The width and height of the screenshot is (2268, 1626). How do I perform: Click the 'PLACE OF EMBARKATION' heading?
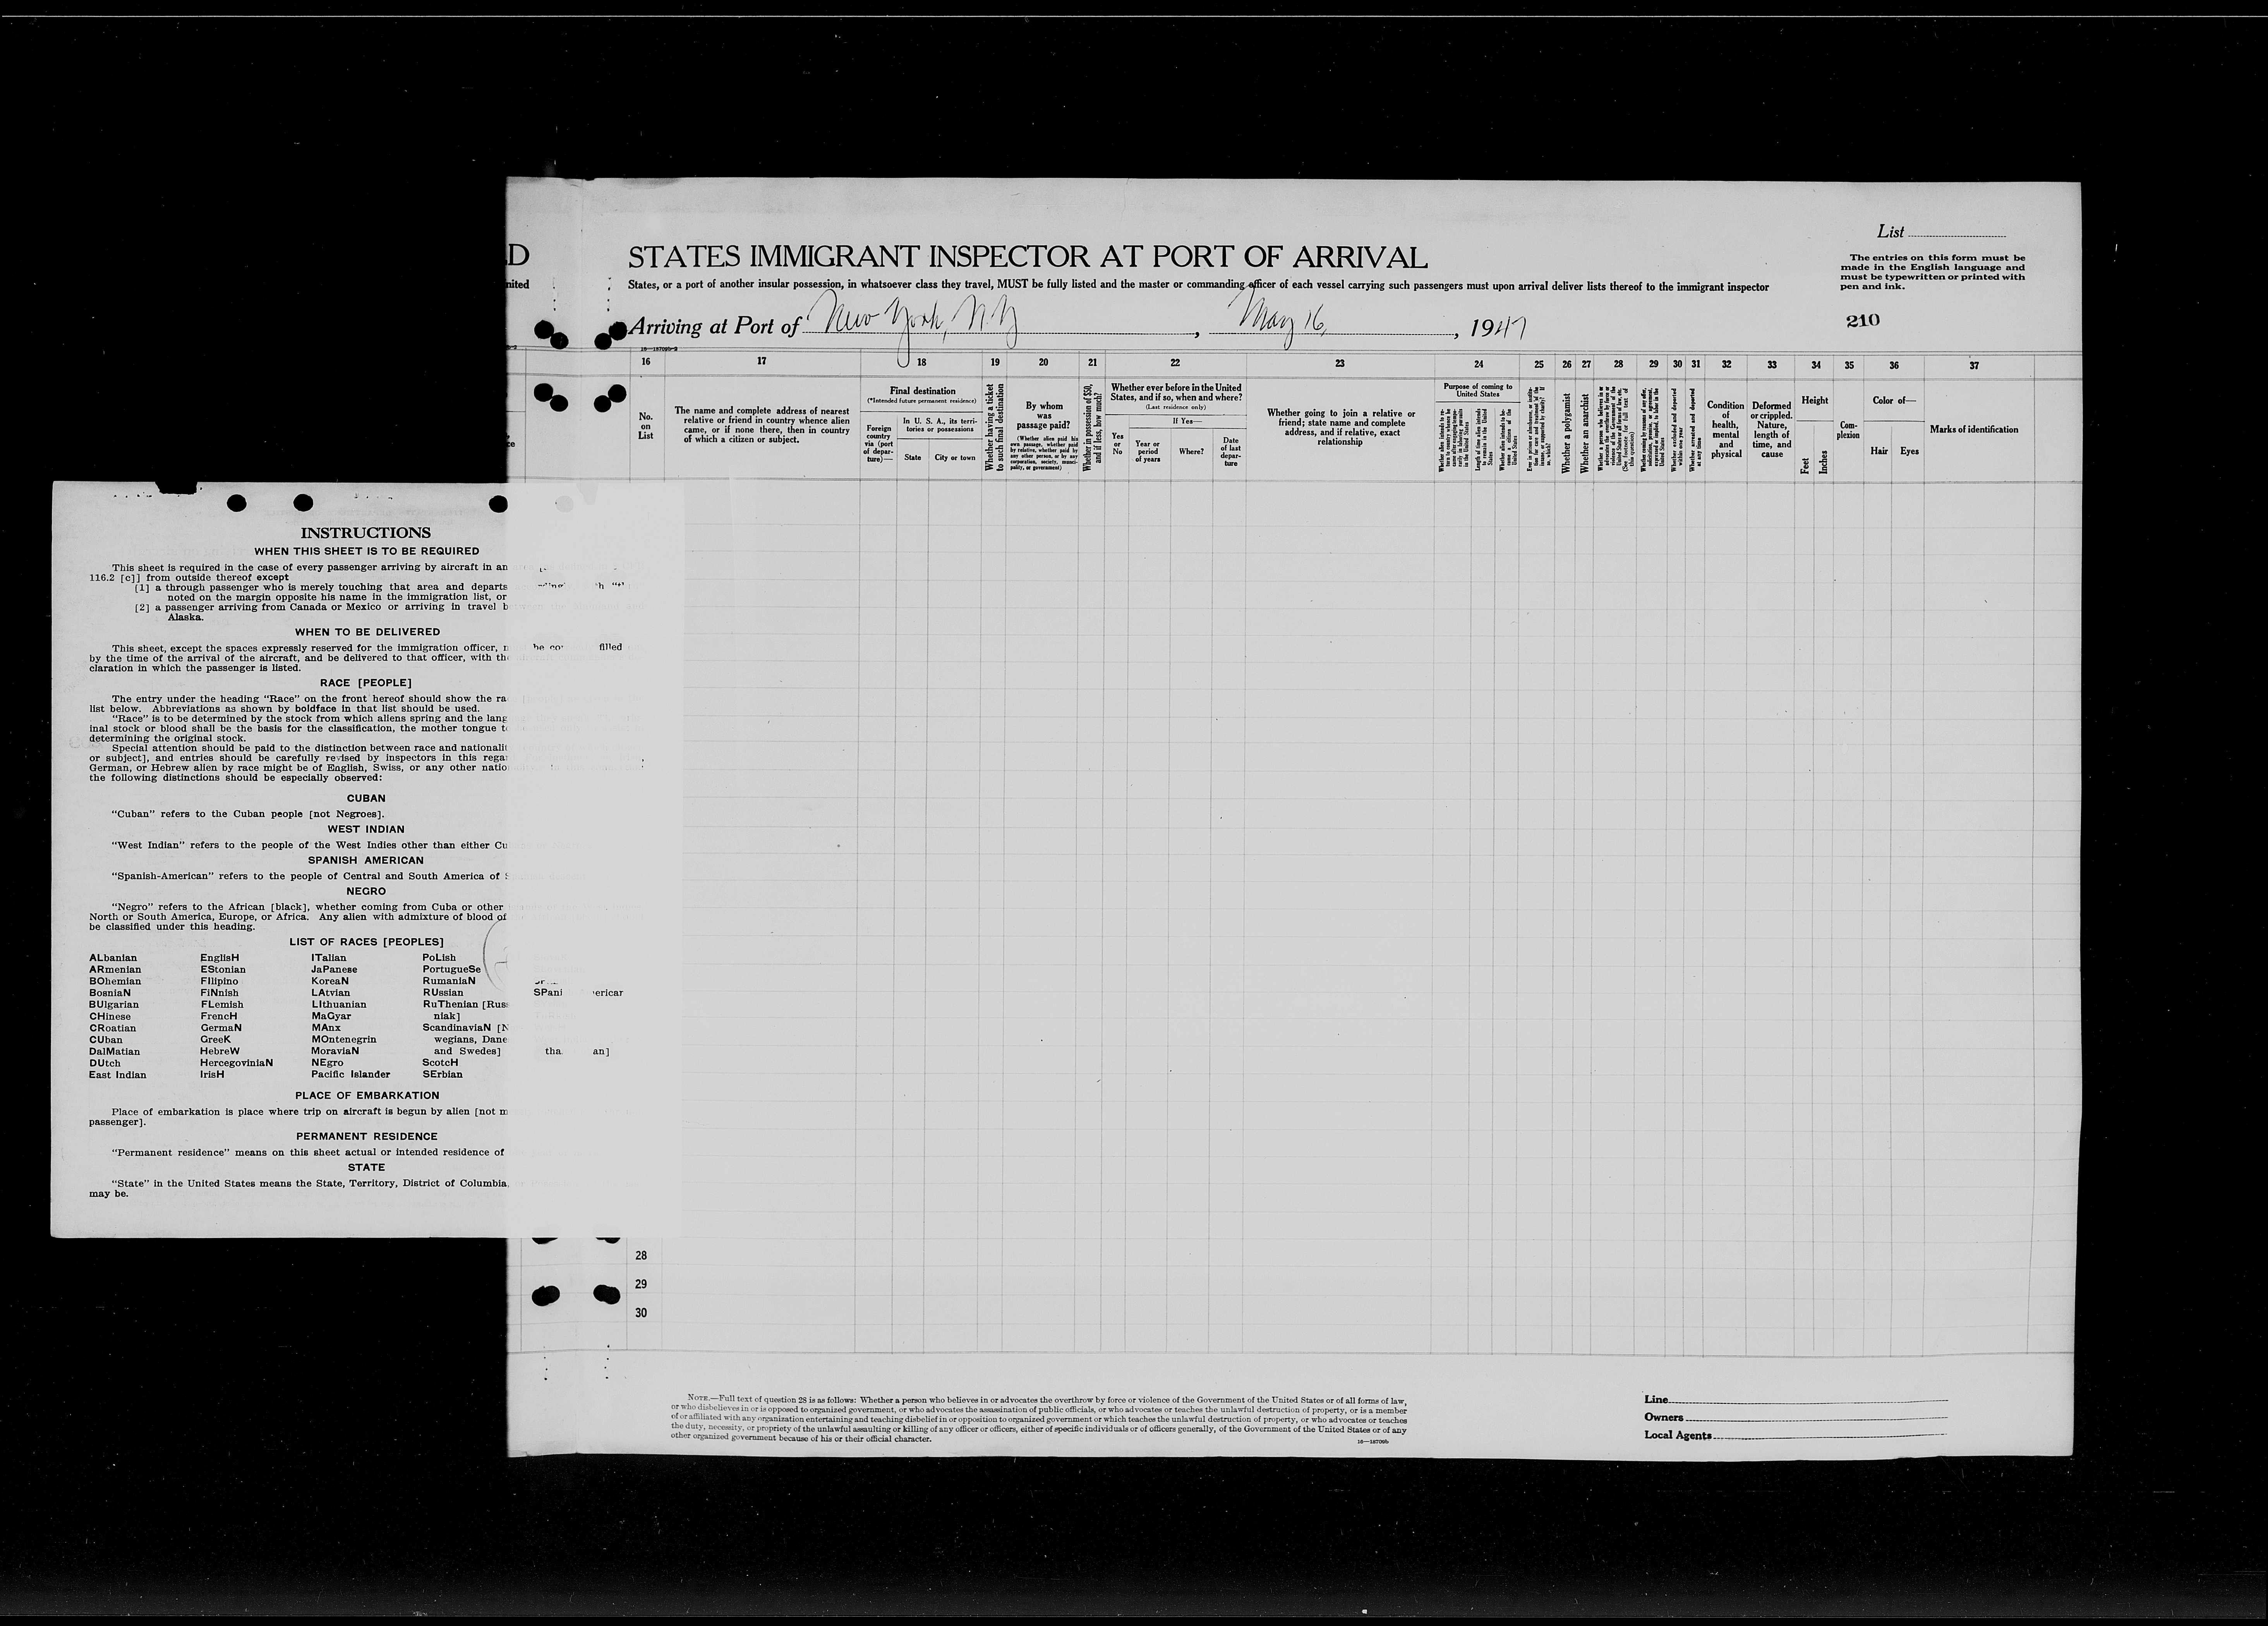[x=367, y=1095]
